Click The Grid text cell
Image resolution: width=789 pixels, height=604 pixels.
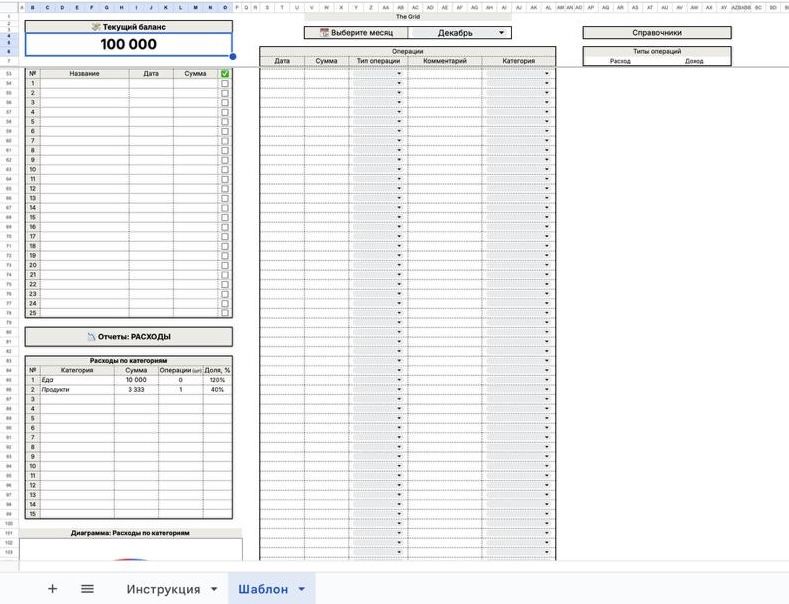[x=408, y=17]
